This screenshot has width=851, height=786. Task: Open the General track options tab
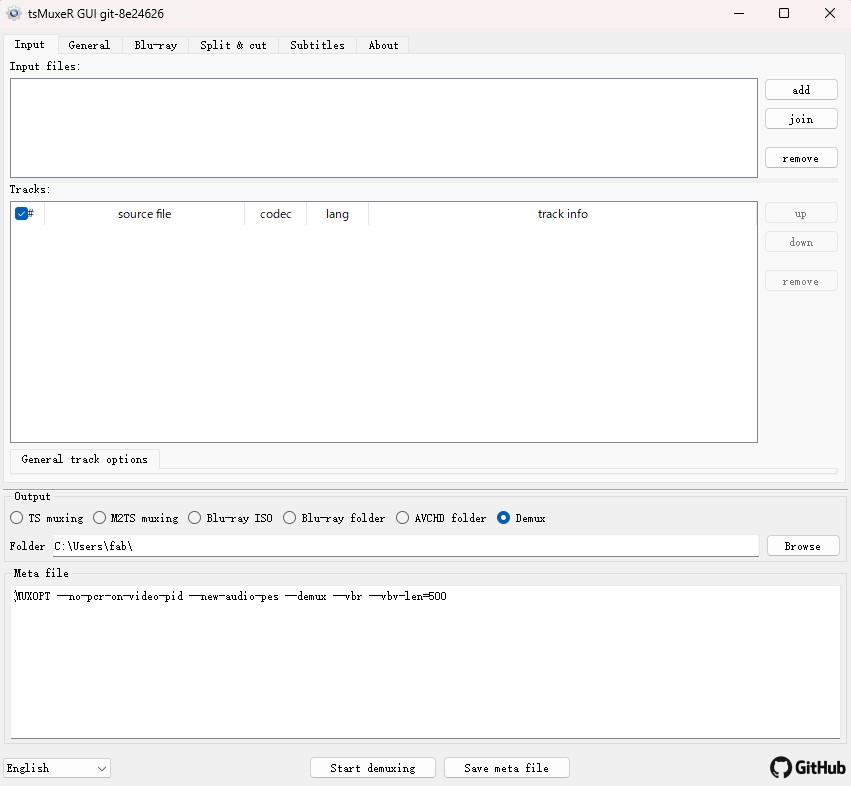tap(84, 459)
